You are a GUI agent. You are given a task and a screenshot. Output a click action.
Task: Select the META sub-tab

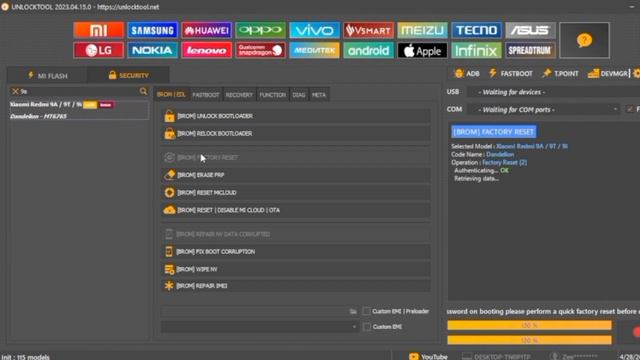point(319,95)
